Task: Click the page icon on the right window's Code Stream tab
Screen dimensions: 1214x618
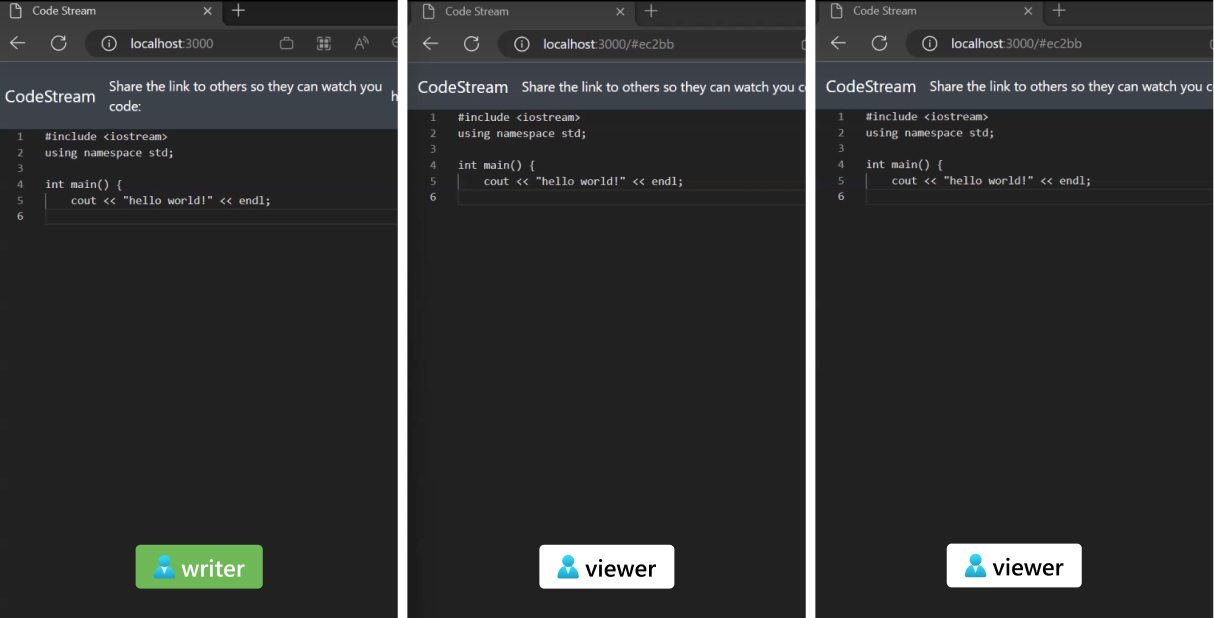Action: click(836, 11)
